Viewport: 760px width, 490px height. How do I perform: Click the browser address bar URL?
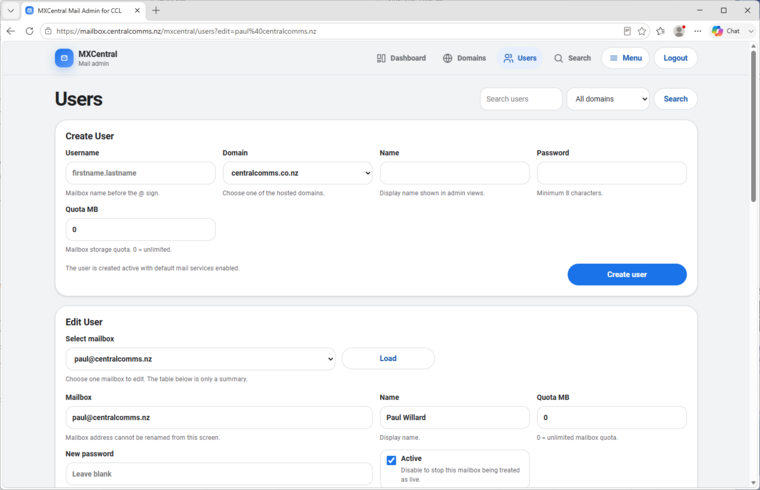coord(186,31)
